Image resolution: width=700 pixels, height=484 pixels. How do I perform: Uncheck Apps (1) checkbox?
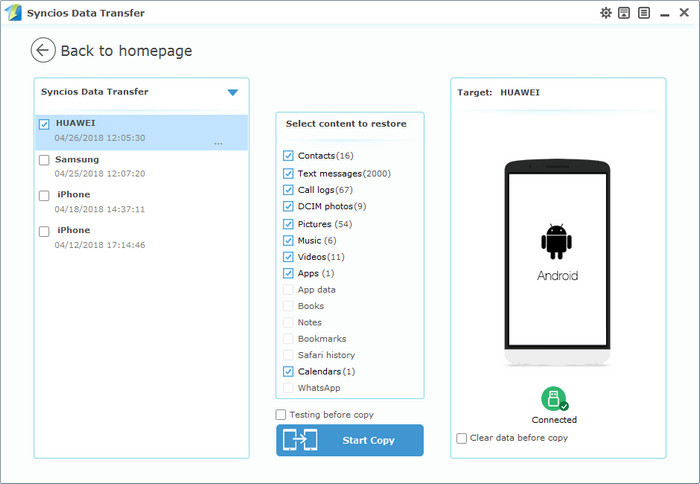[288, 273]
